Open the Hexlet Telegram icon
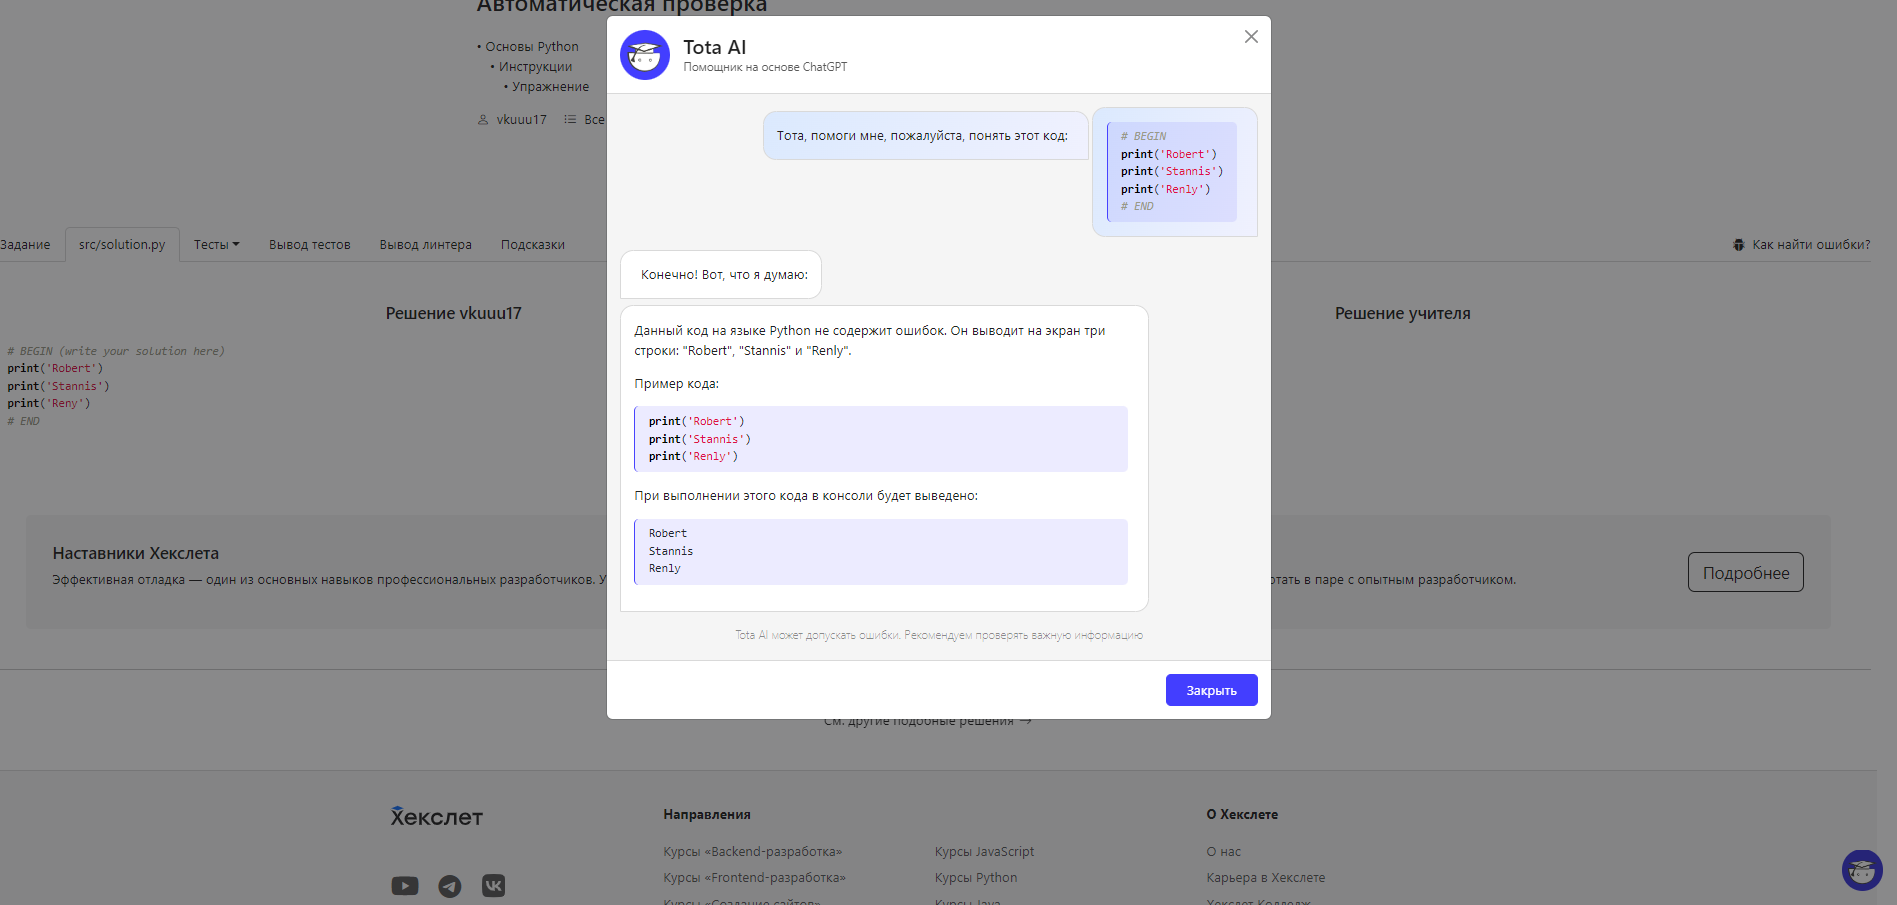 pyautogui.click(x=450, y=886)
